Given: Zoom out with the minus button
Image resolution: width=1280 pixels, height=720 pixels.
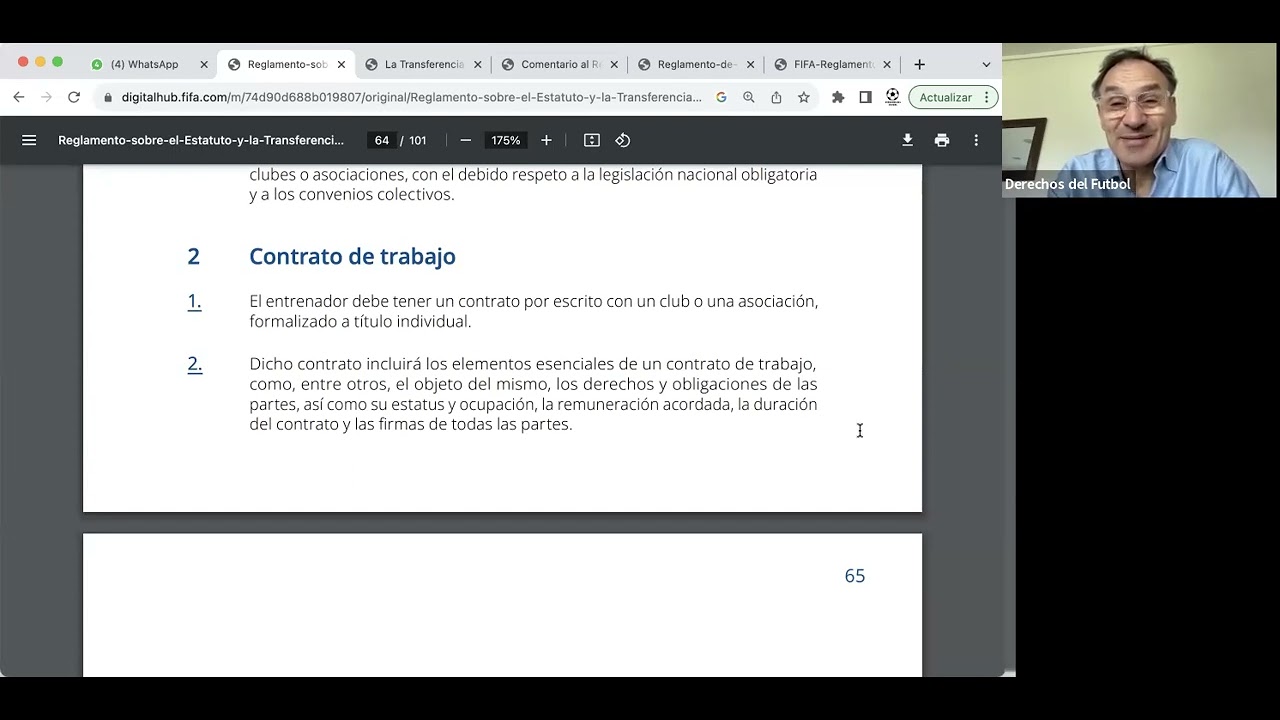Looking at the screenshot, I should (x=465, y=140).
